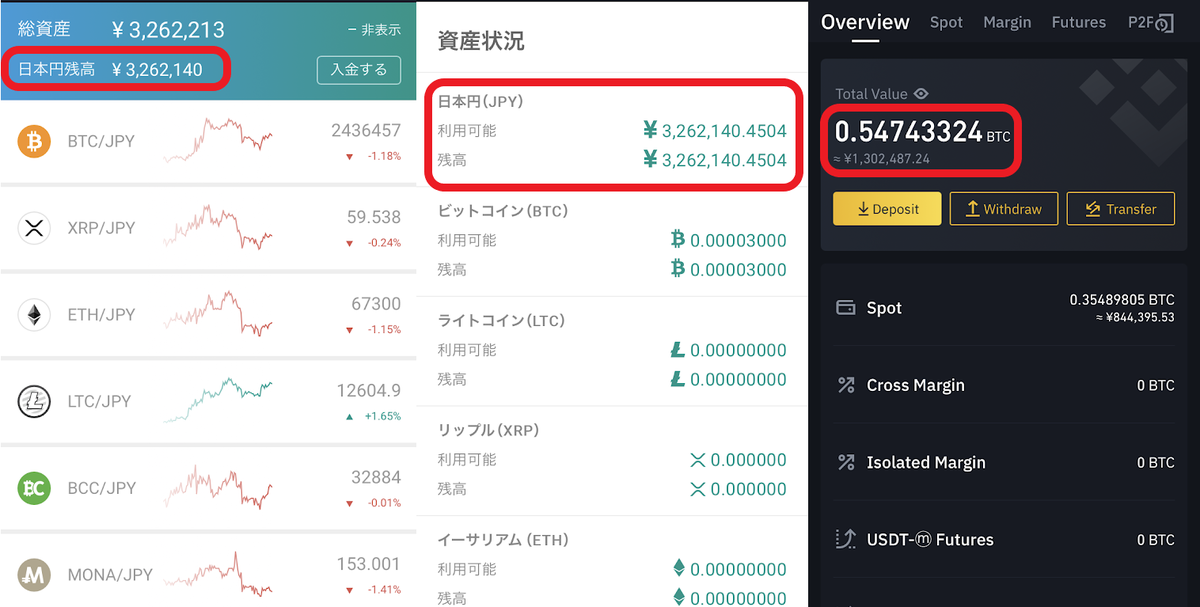
Task: Click the Transfer button
Action: pyautogui.click(x=1121, y=209)
